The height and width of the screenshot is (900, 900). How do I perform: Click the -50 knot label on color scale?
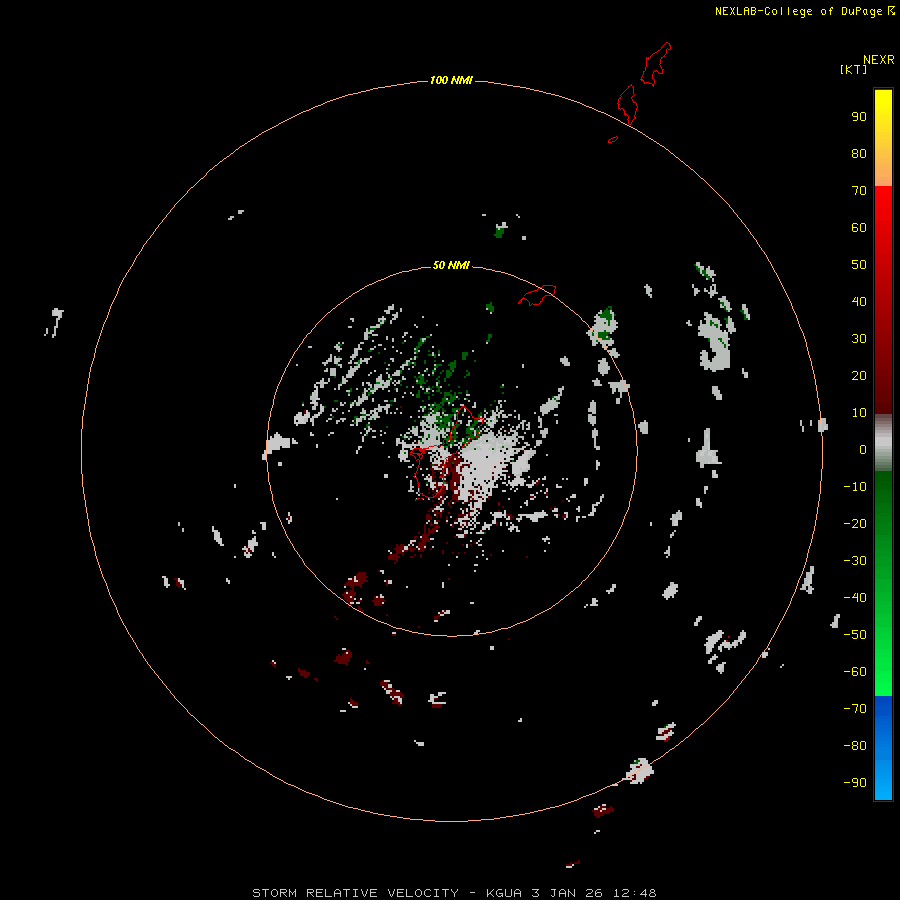(855, 635)
